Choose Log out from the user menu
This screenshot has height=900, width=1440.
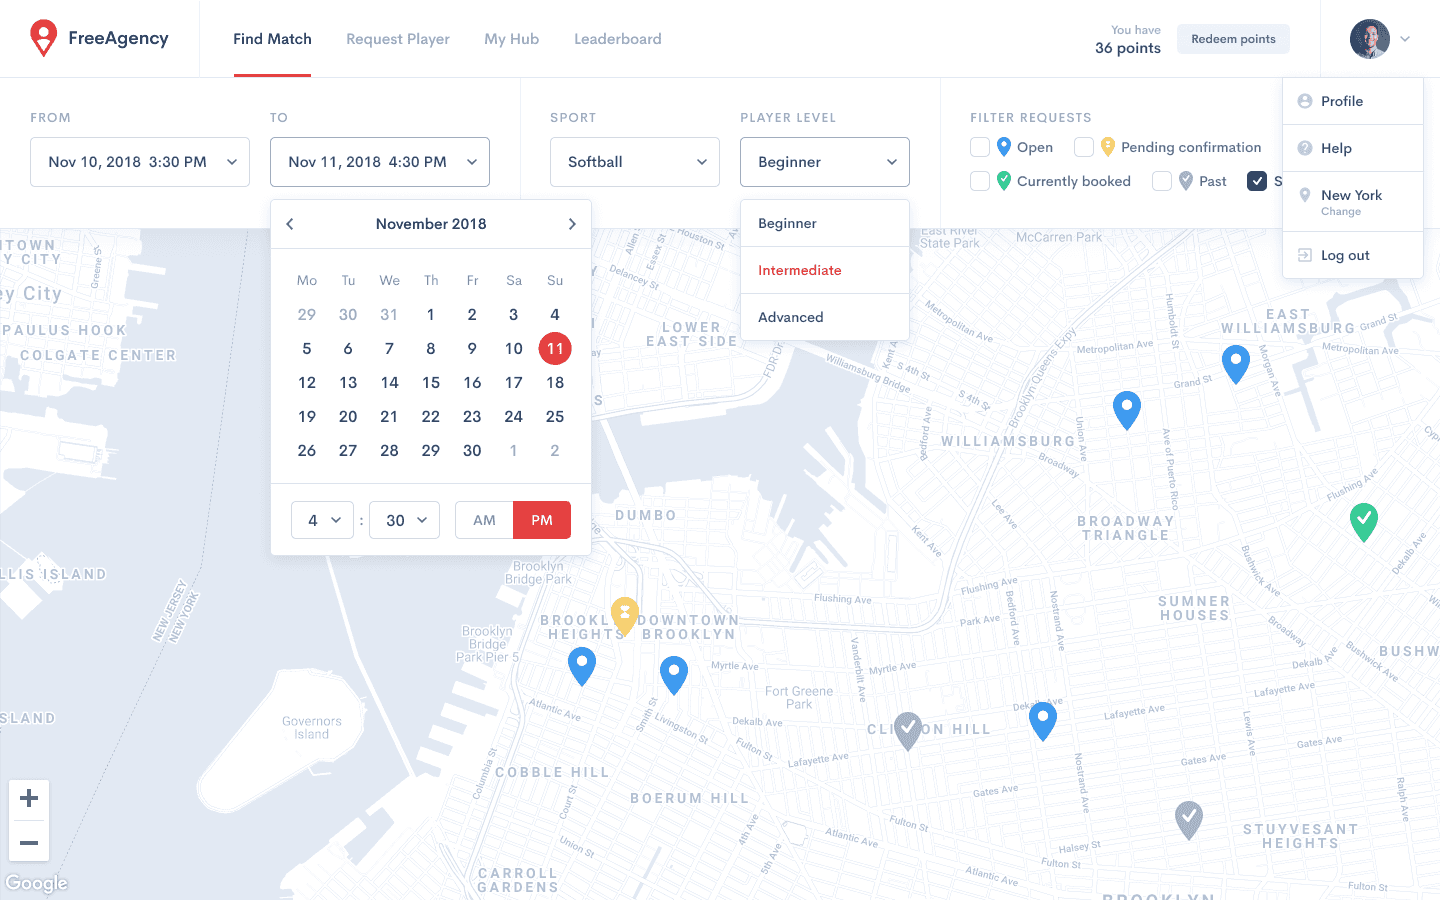pyautogui.click(x=1344, y=255)
